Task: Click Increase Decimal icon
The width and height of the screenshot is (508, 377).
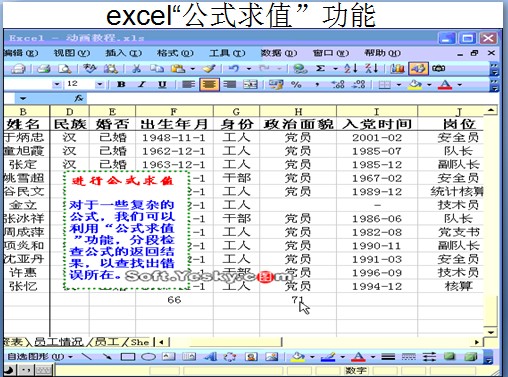Action: coord(338,85)
